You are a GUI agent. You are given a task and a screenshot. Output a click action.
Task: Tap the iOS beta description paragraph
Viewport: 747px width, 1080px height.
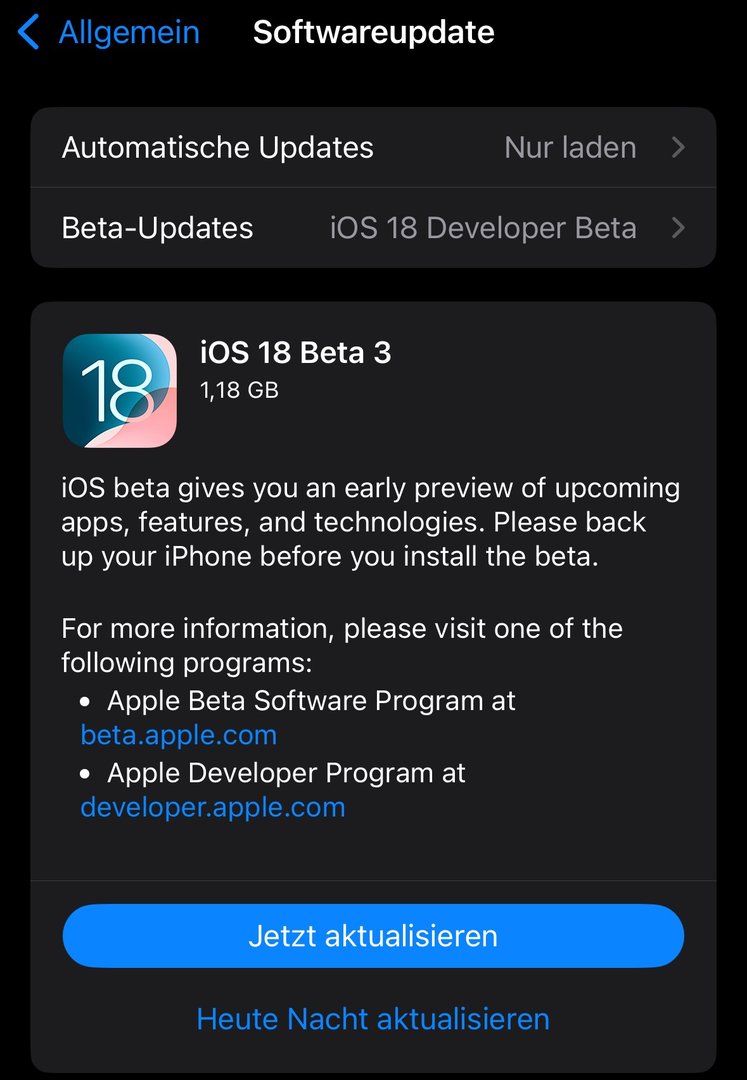click(x=370, y=522)
